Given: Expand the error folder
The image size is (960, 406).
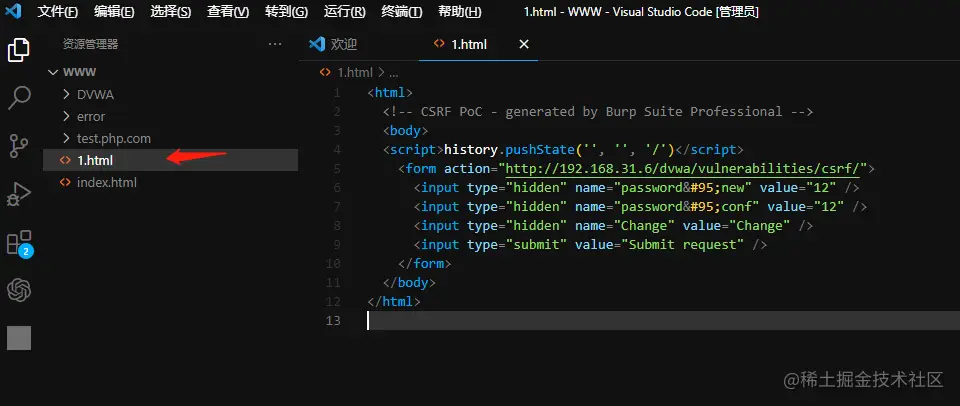Looking at the screenshot, I should (67, 116).
